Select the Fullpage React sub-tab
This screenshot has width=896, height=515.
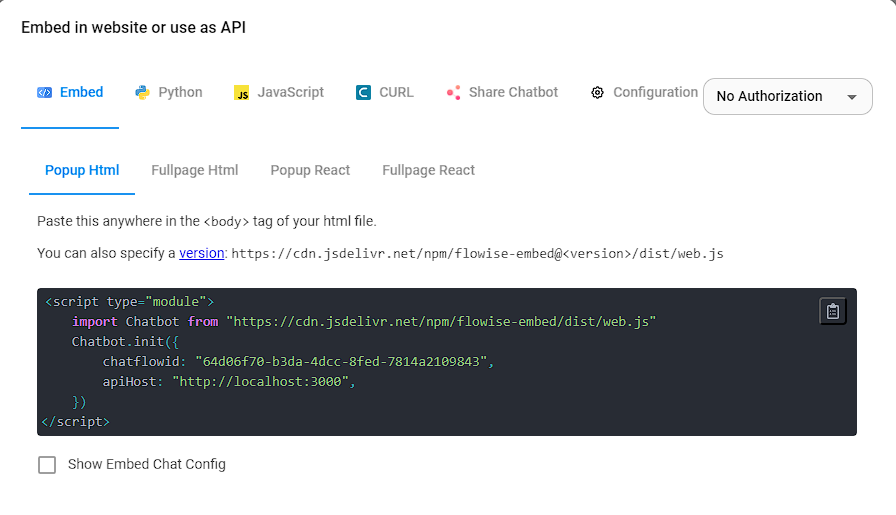click(429, 170)
